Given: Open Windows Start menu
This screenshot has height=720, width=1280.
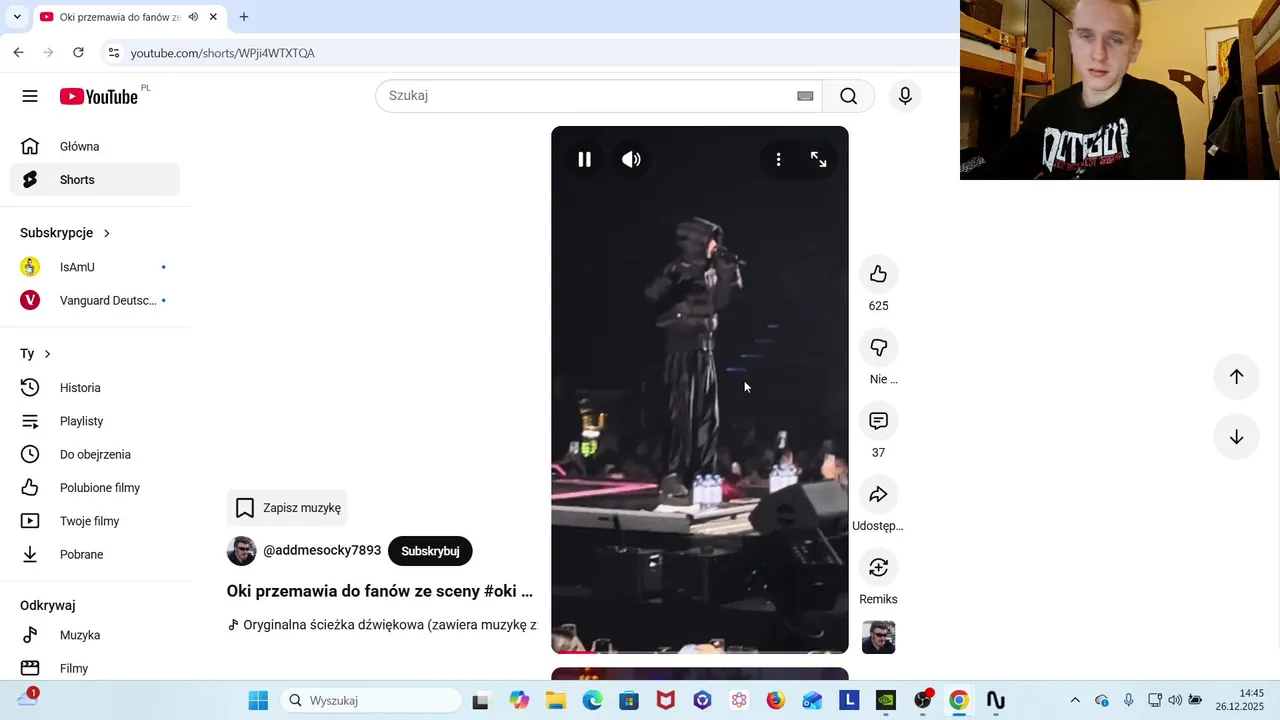Looking at the screenshot, I should (x=258, y=700).
